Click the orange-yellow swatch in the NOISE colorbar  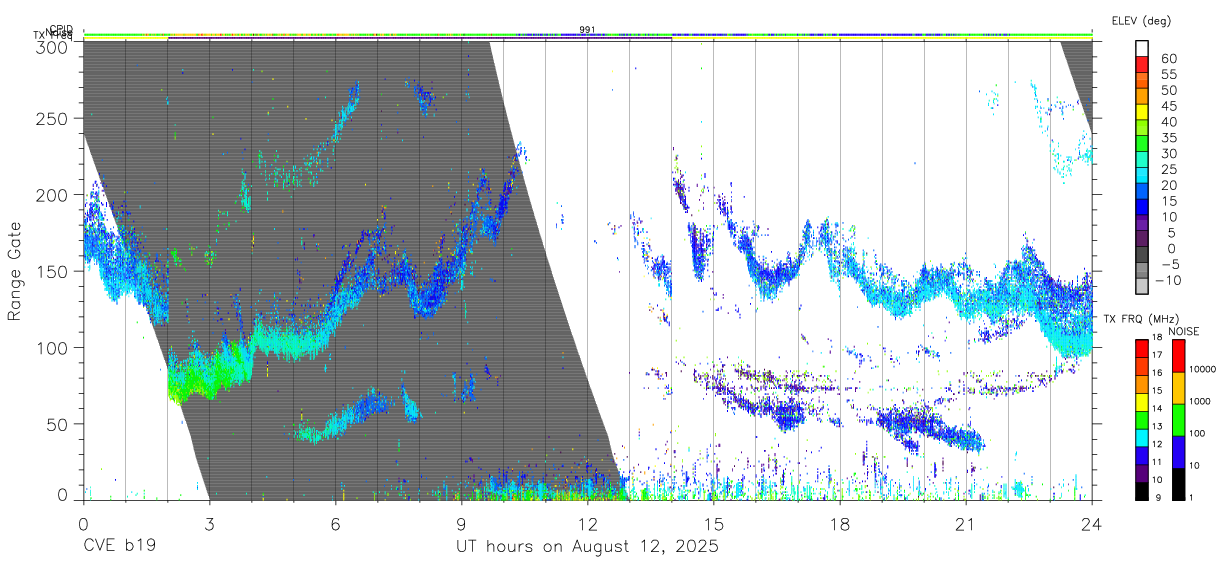pos(1178,388)
